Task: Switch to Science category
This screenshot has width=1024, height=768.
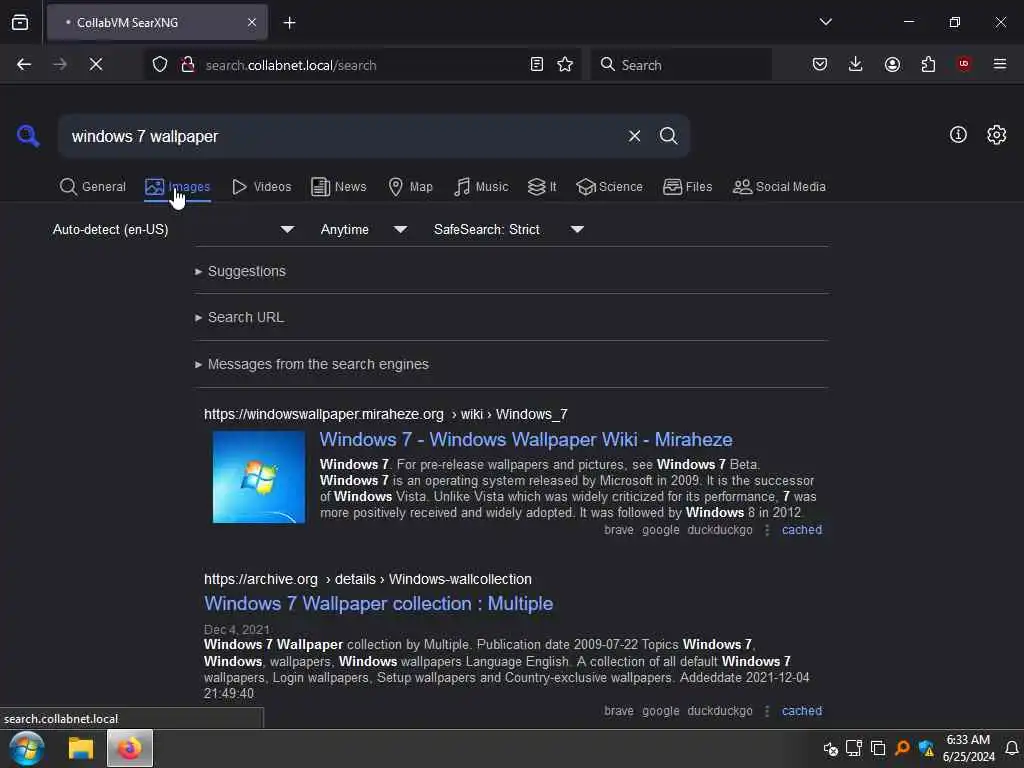Action: click(609, 187)
